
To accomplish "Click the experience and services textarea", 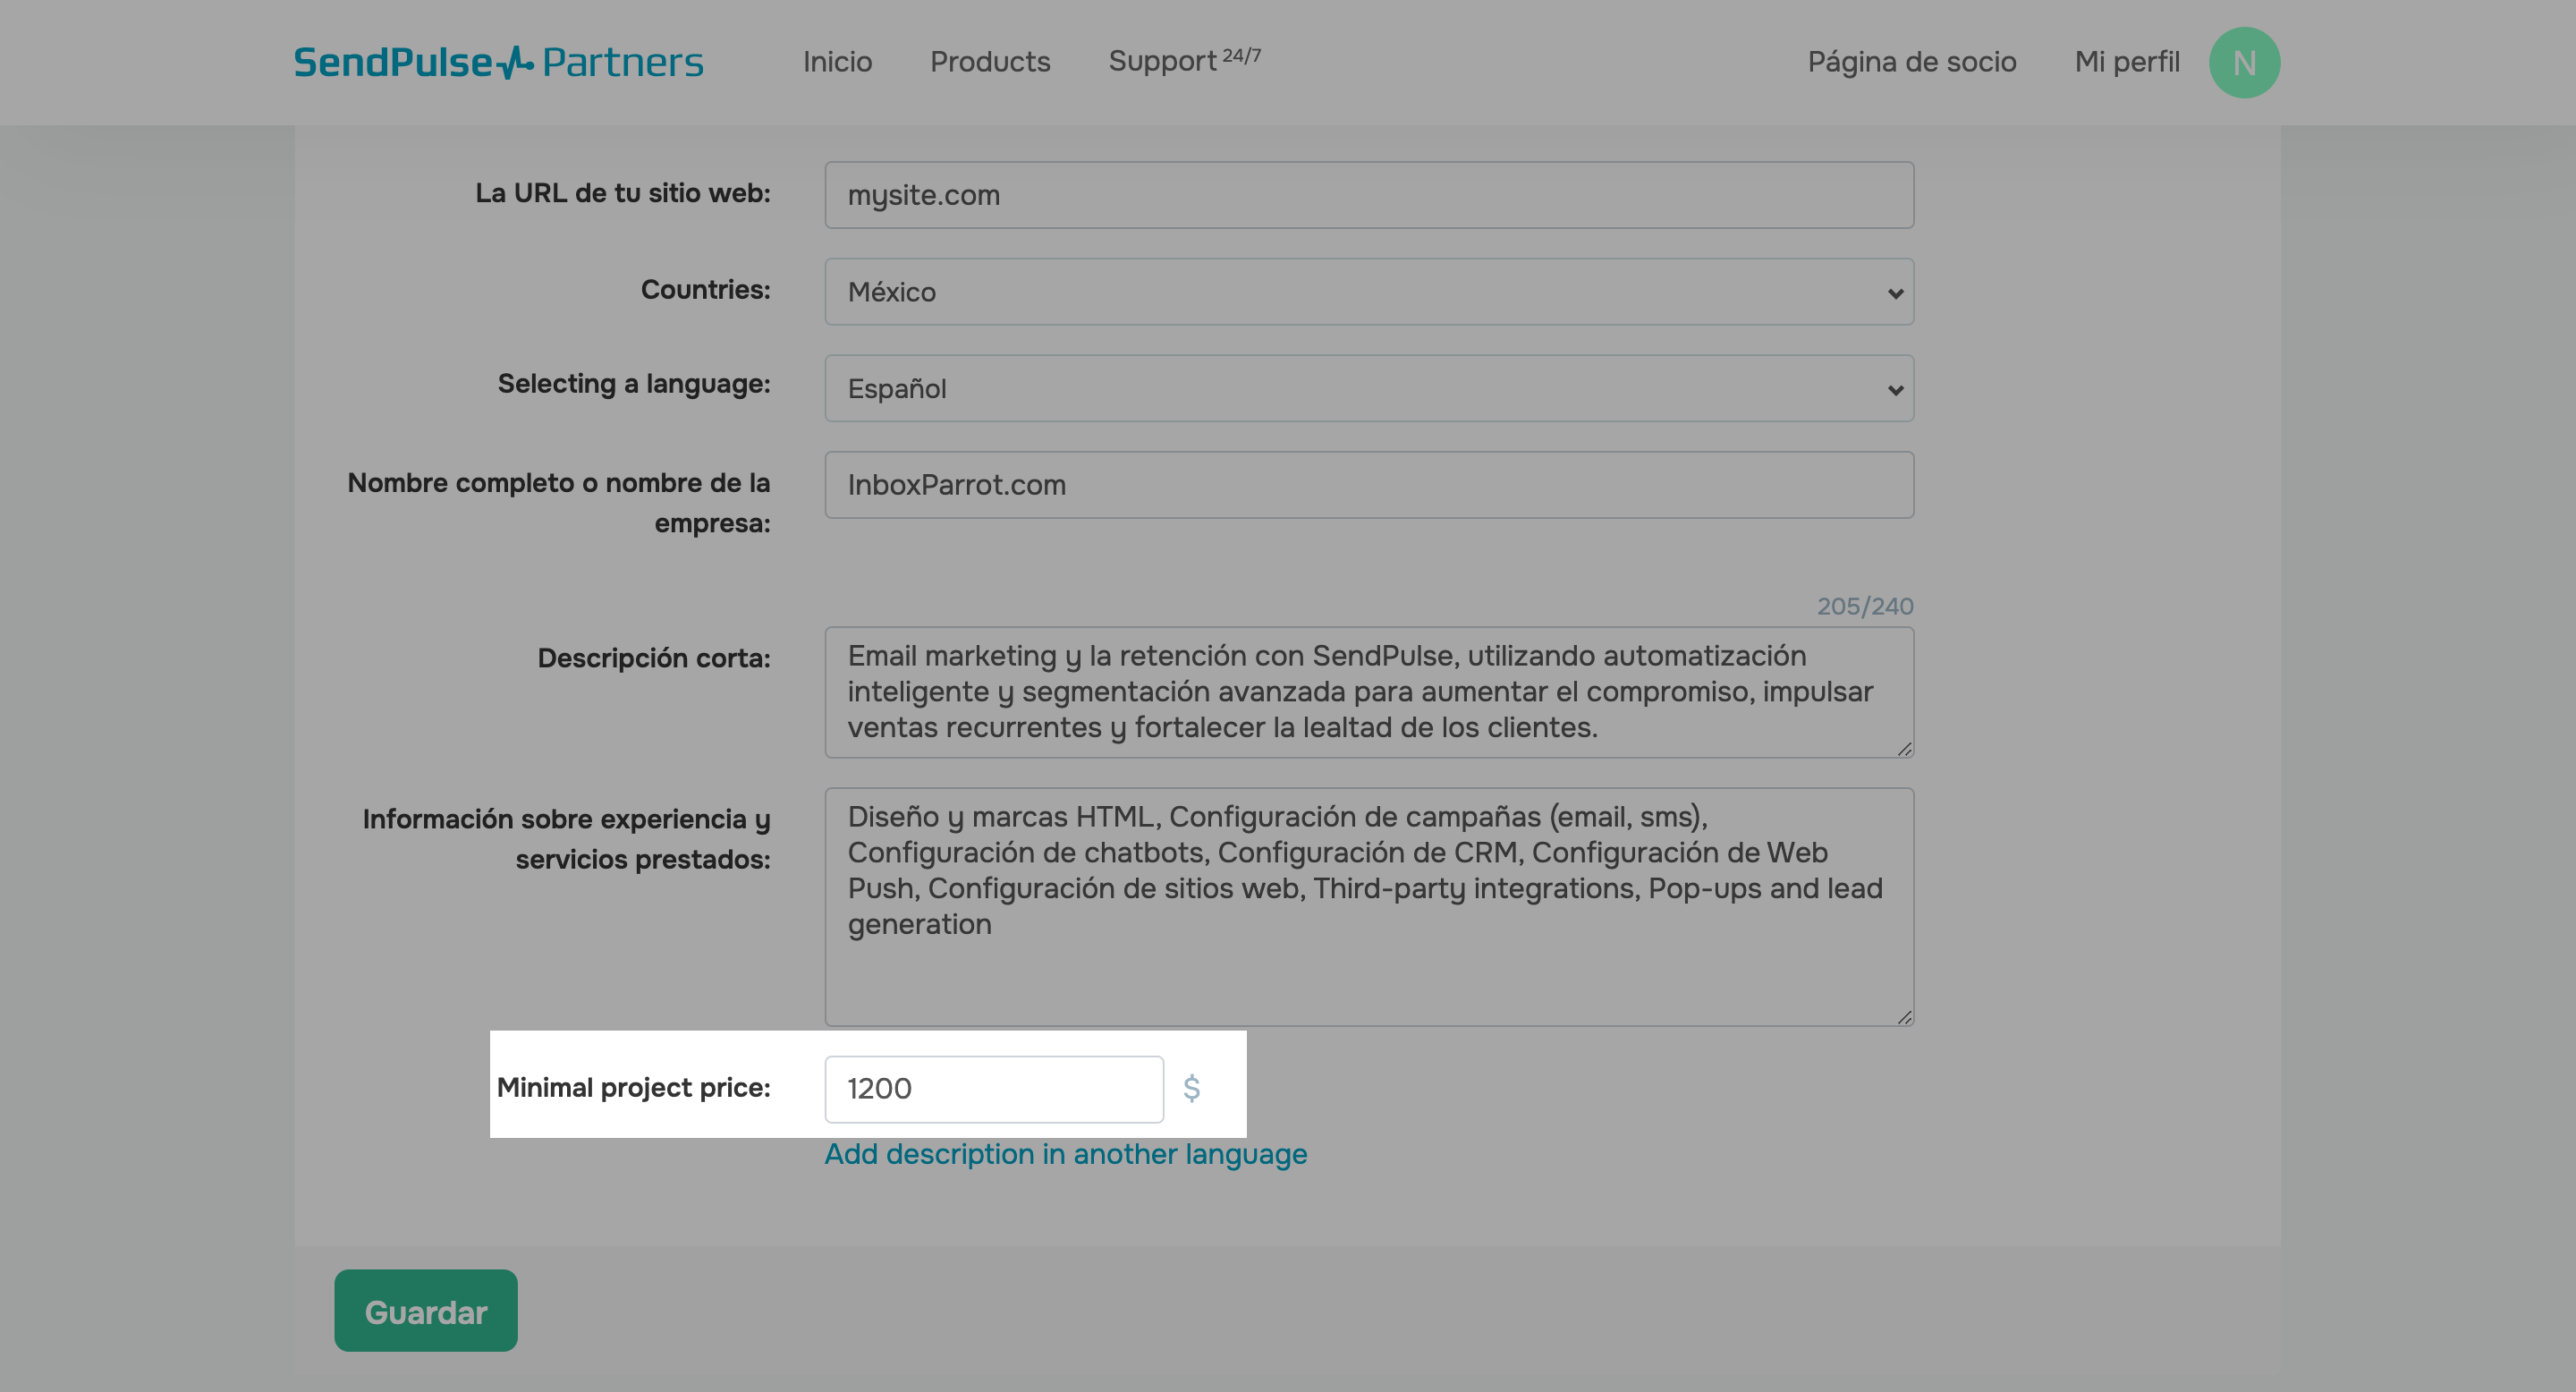I will click(1368, 906).
